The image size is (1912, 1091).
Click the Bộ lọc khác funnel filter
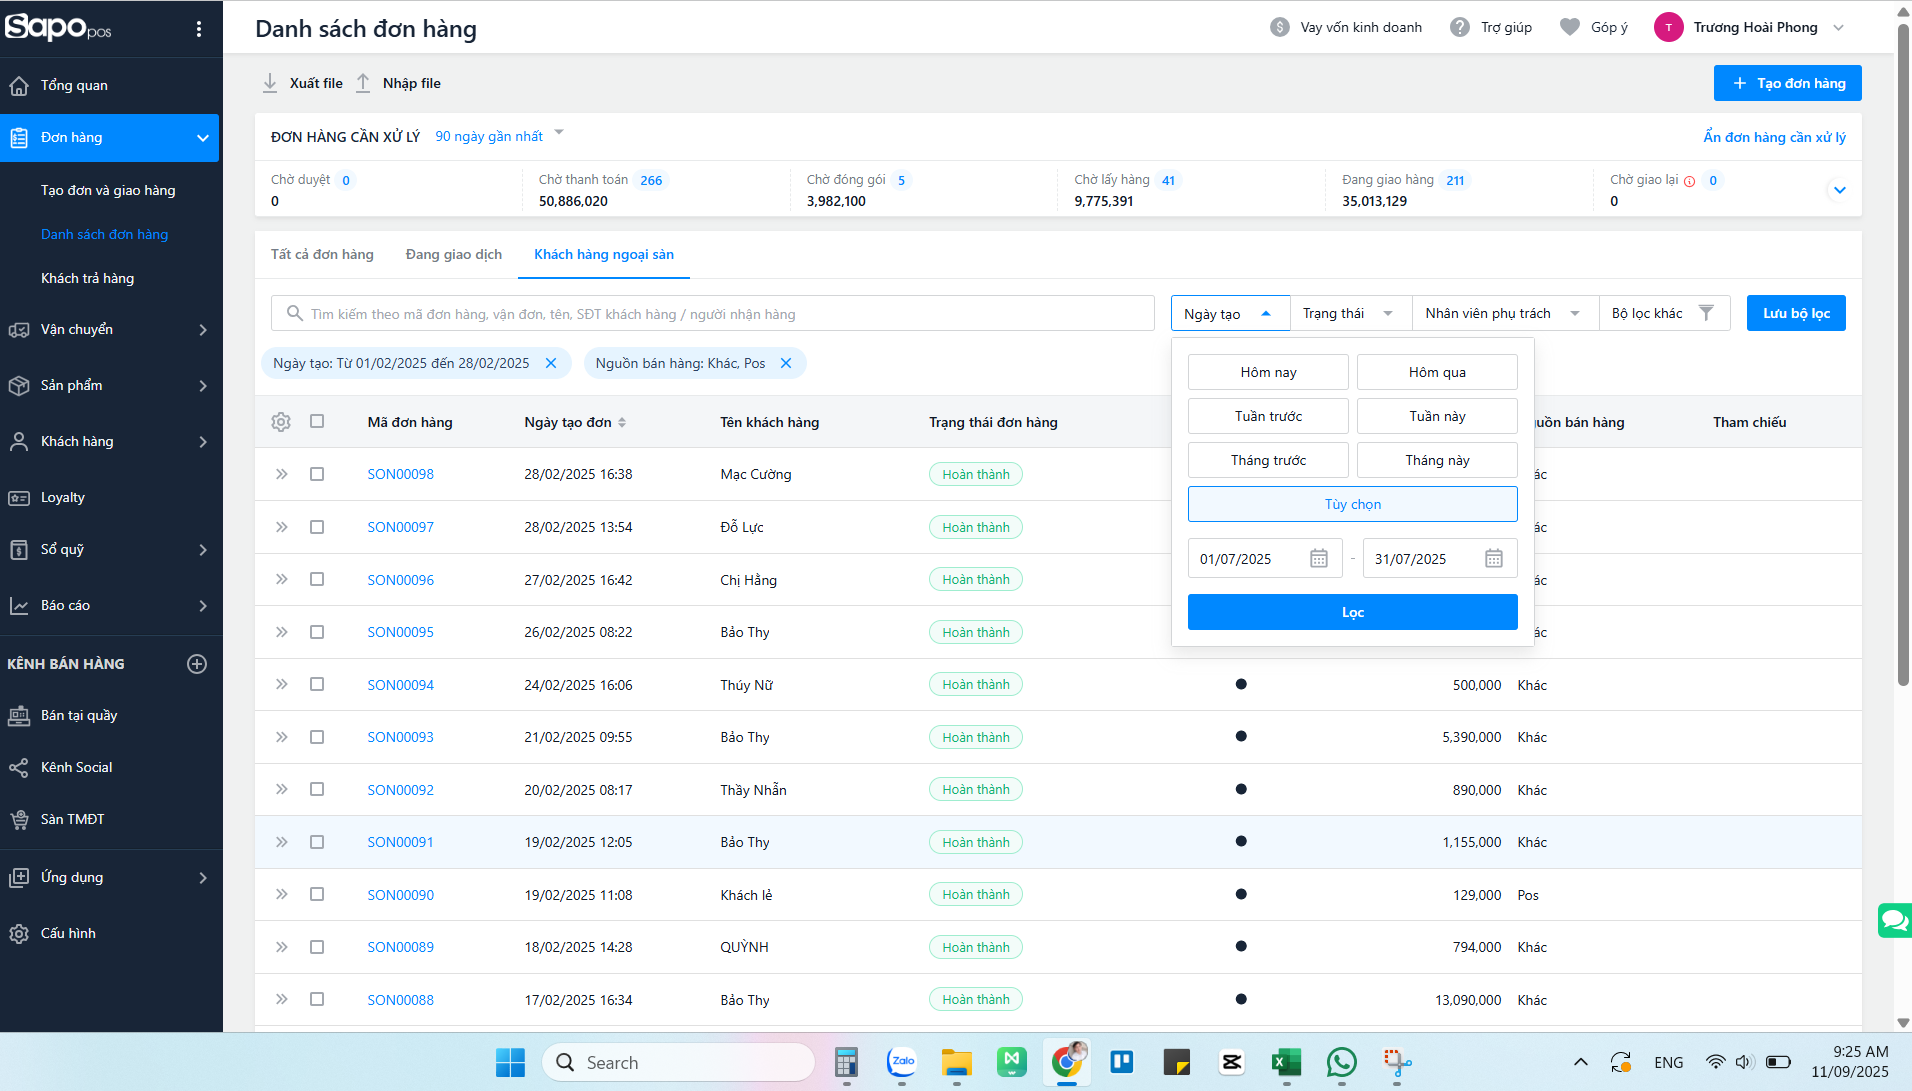[1663, 313]
